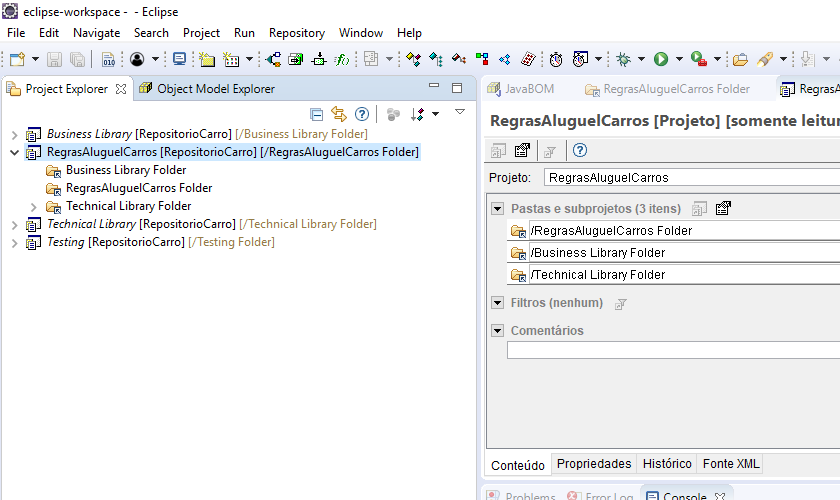840x500 pixels.
Task: Click Project Explorer help question icon
Action: 362,114
